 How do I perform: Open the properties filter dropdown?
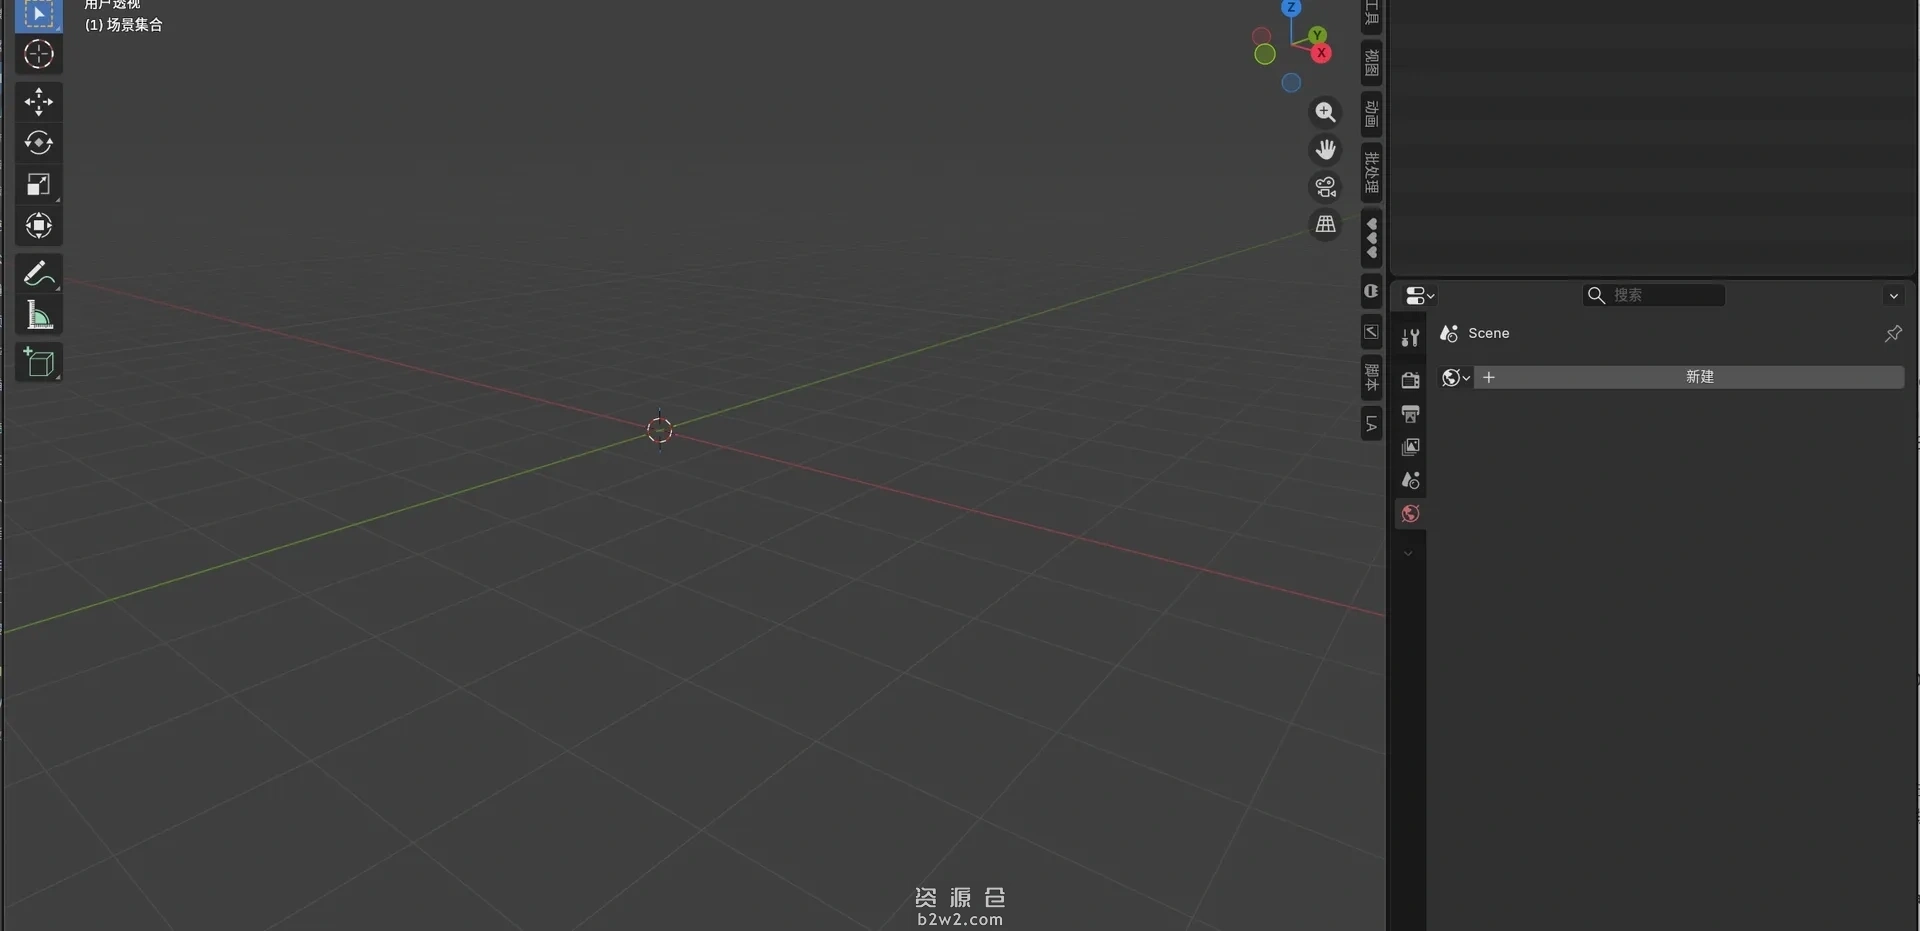[1893, 295]
